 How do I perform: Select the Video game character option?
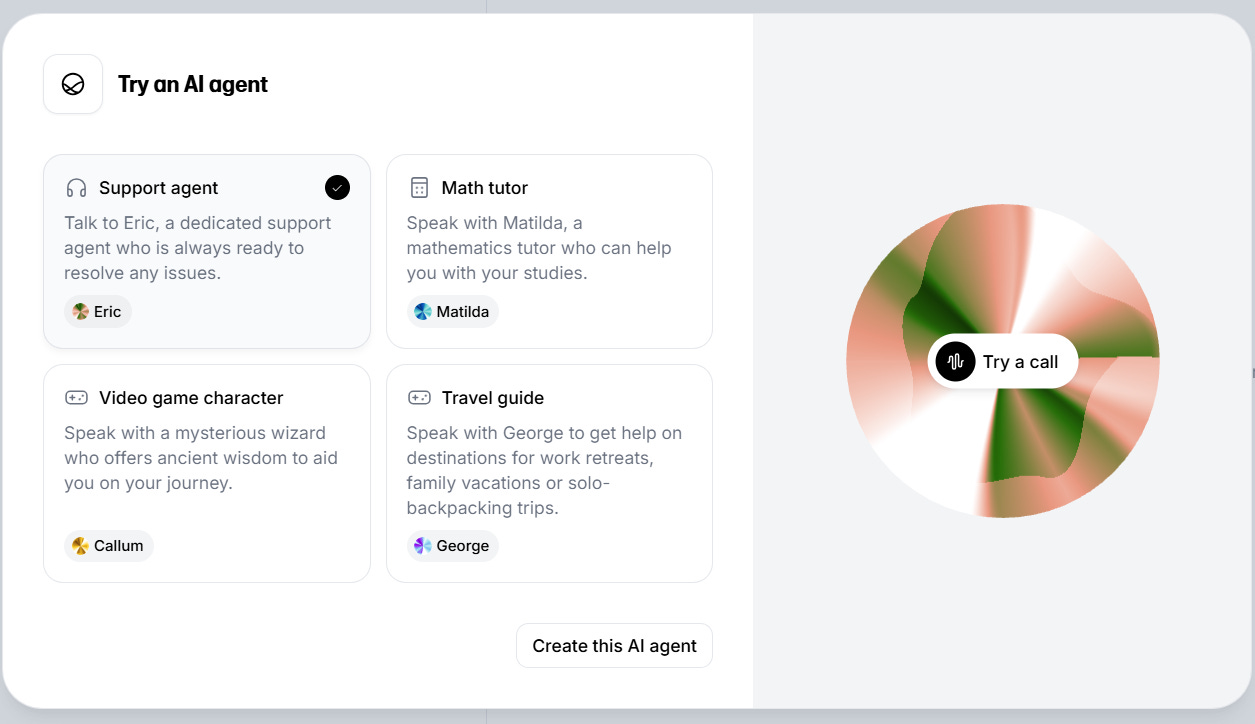206,473
